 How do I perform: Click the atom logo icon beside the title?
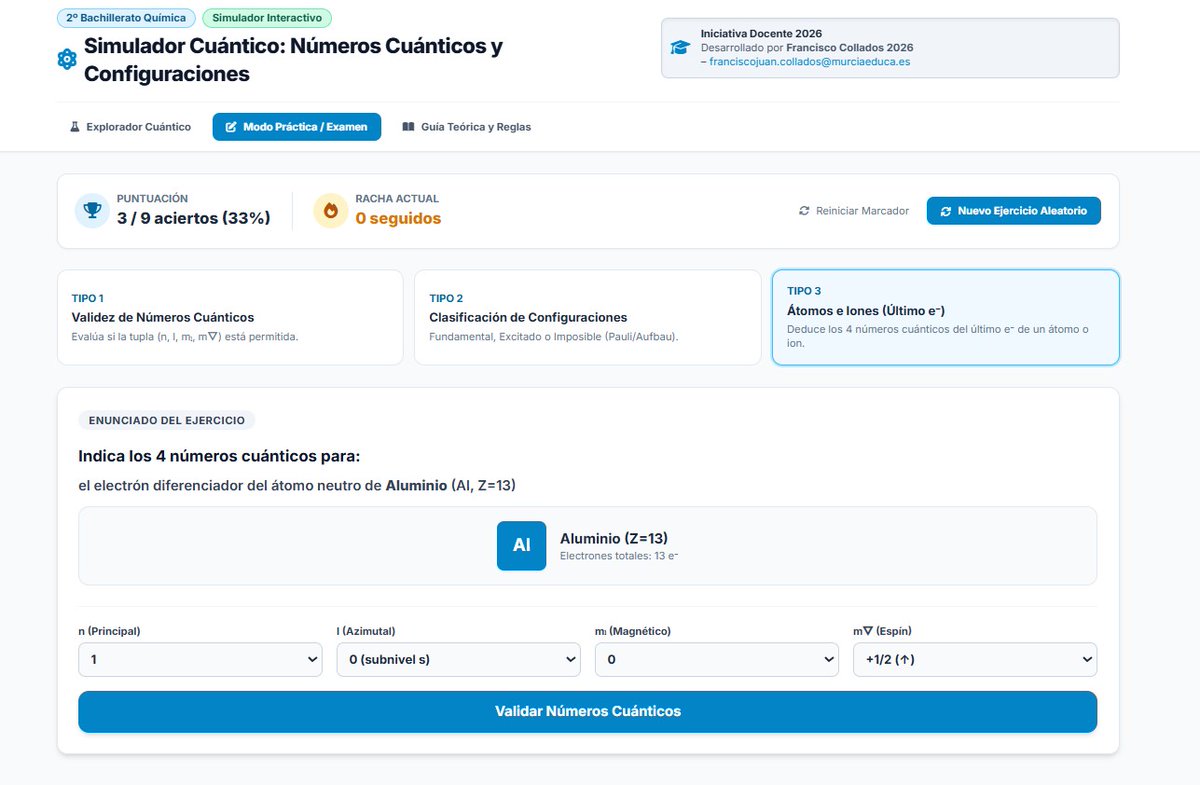pos(67,60)
